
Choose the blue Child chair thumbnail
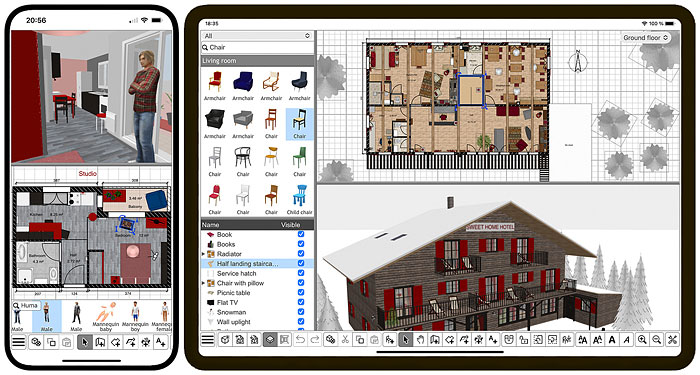pos(300,200)
